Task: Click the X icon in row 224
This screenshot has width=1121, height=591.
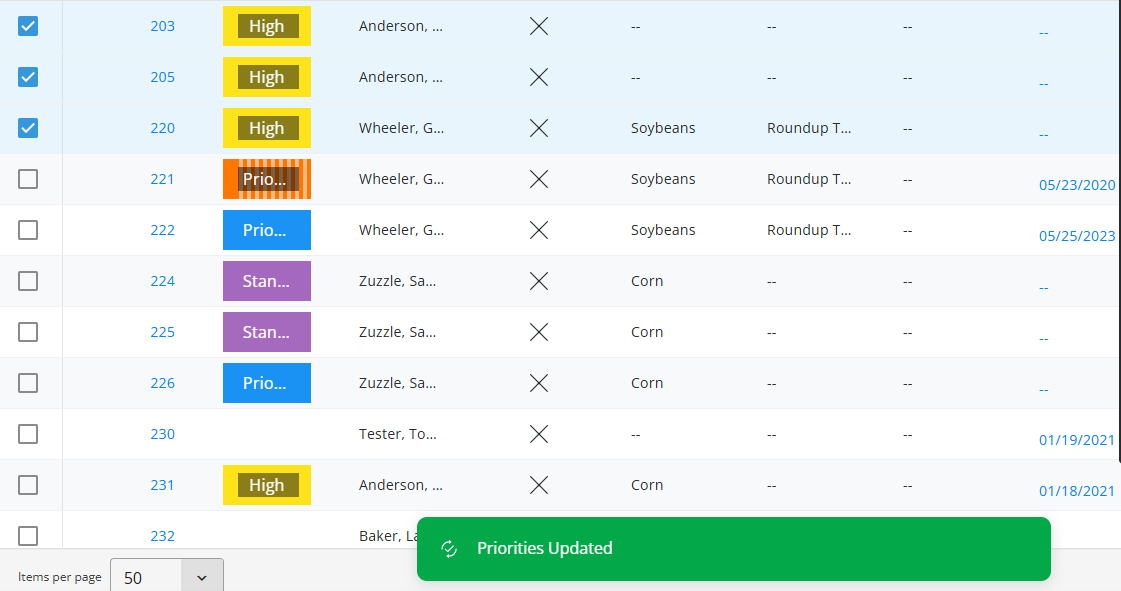Action: (539, 282)
